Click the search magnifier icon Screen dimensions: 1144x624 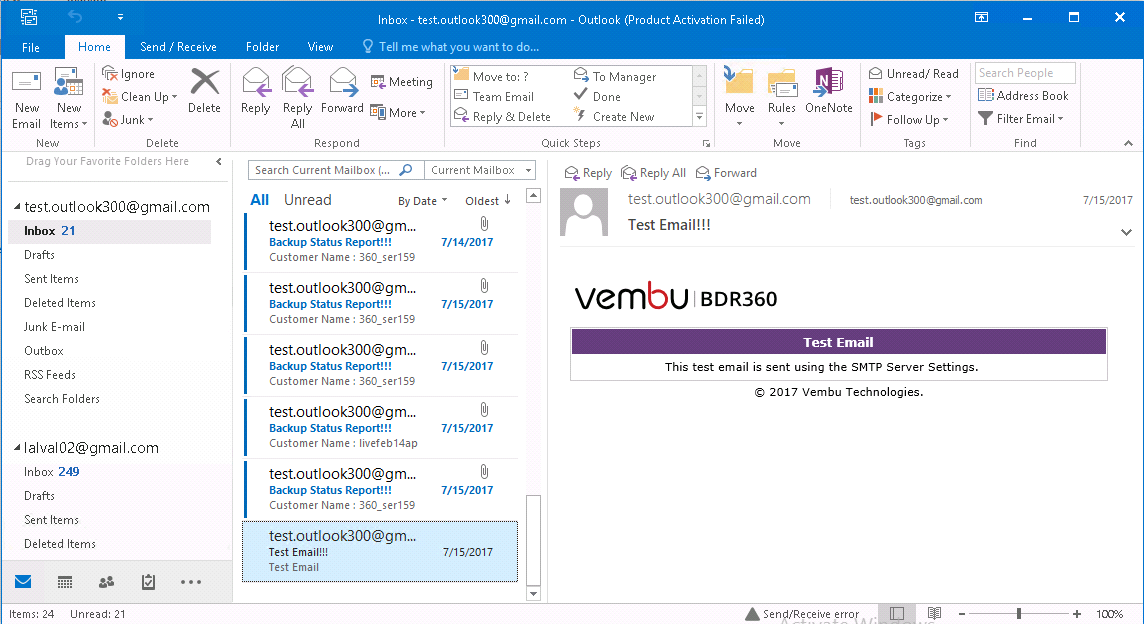406,170
